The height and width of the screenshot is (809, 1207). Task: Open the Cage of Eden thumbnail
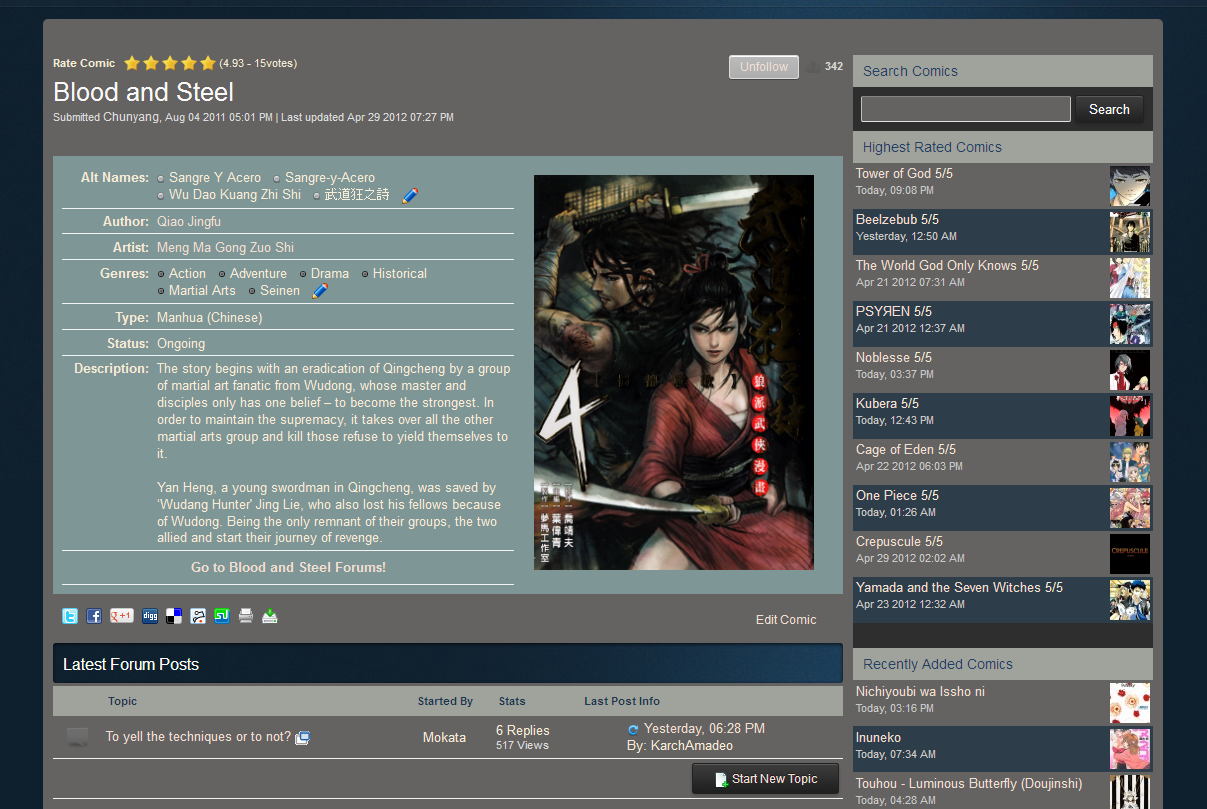(1130, 462)
